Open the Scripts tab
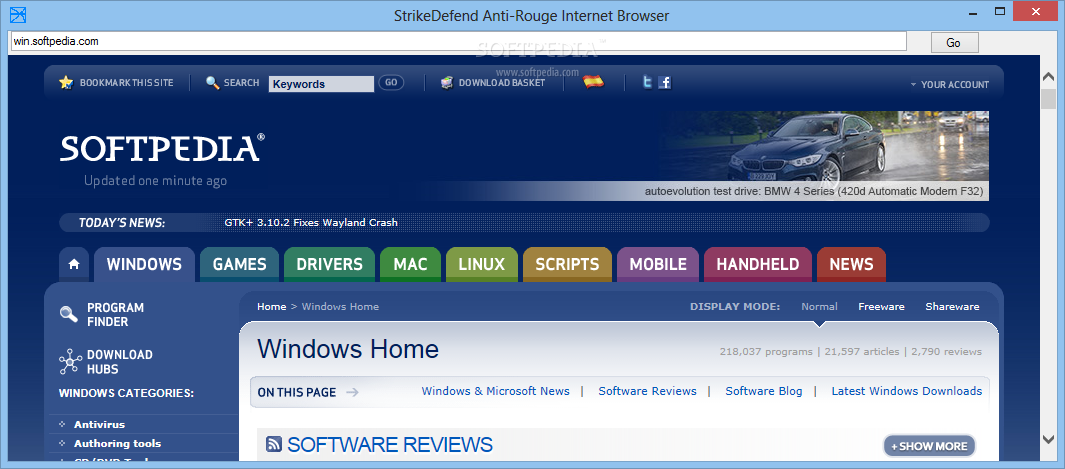Screen dimensions: 1065x469 (x=567, y=265)
